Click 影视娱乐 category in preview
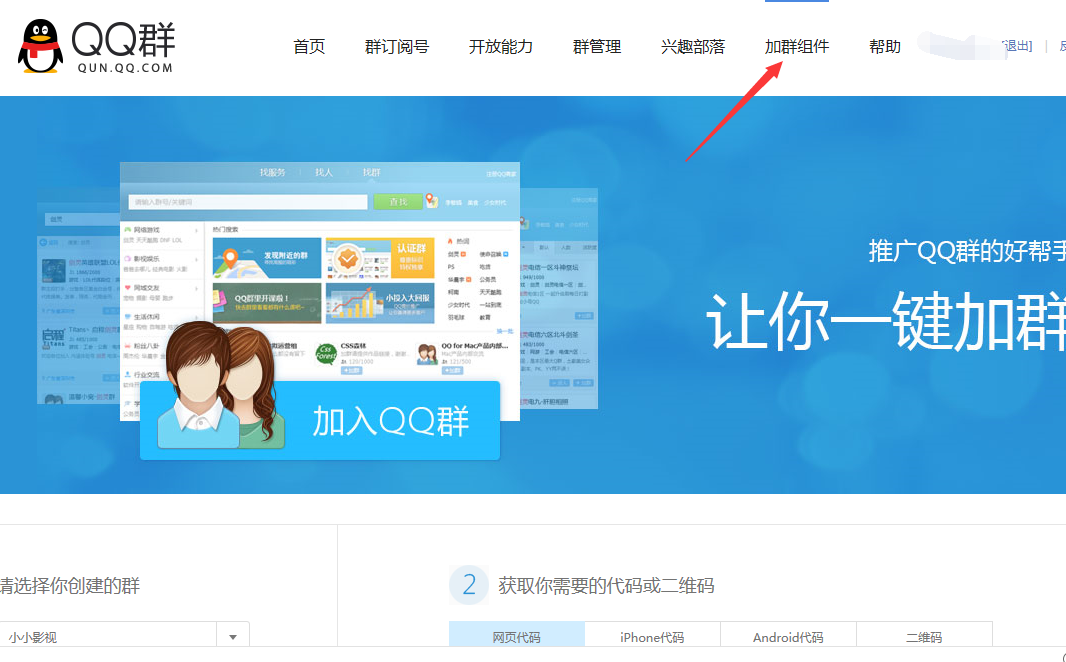The height and width of the screenshot is (662, 1066). pyautogui.click(x=146, y=259)
